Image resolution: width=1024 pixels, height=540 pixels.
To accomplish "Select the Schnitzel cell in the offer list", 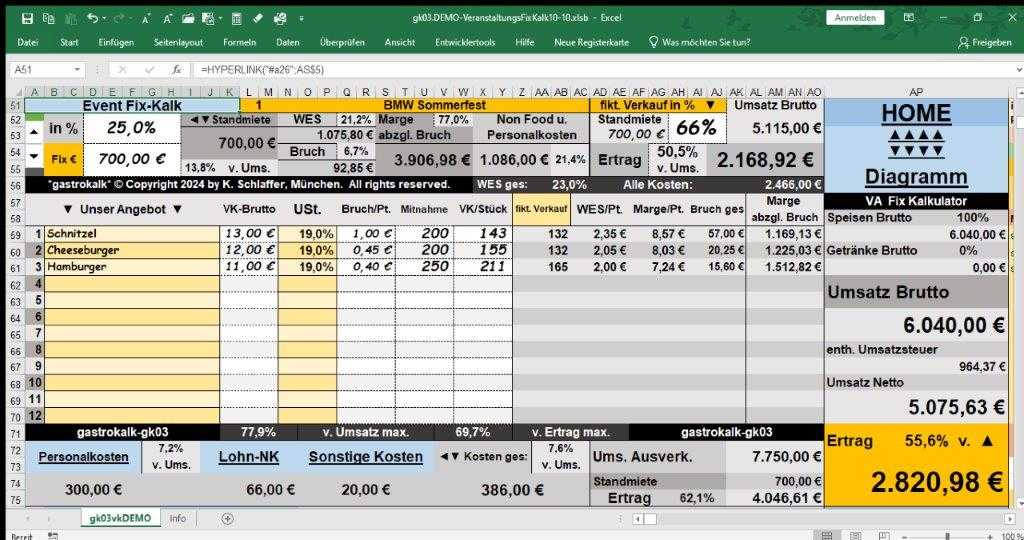I will (x=131, y=233).
